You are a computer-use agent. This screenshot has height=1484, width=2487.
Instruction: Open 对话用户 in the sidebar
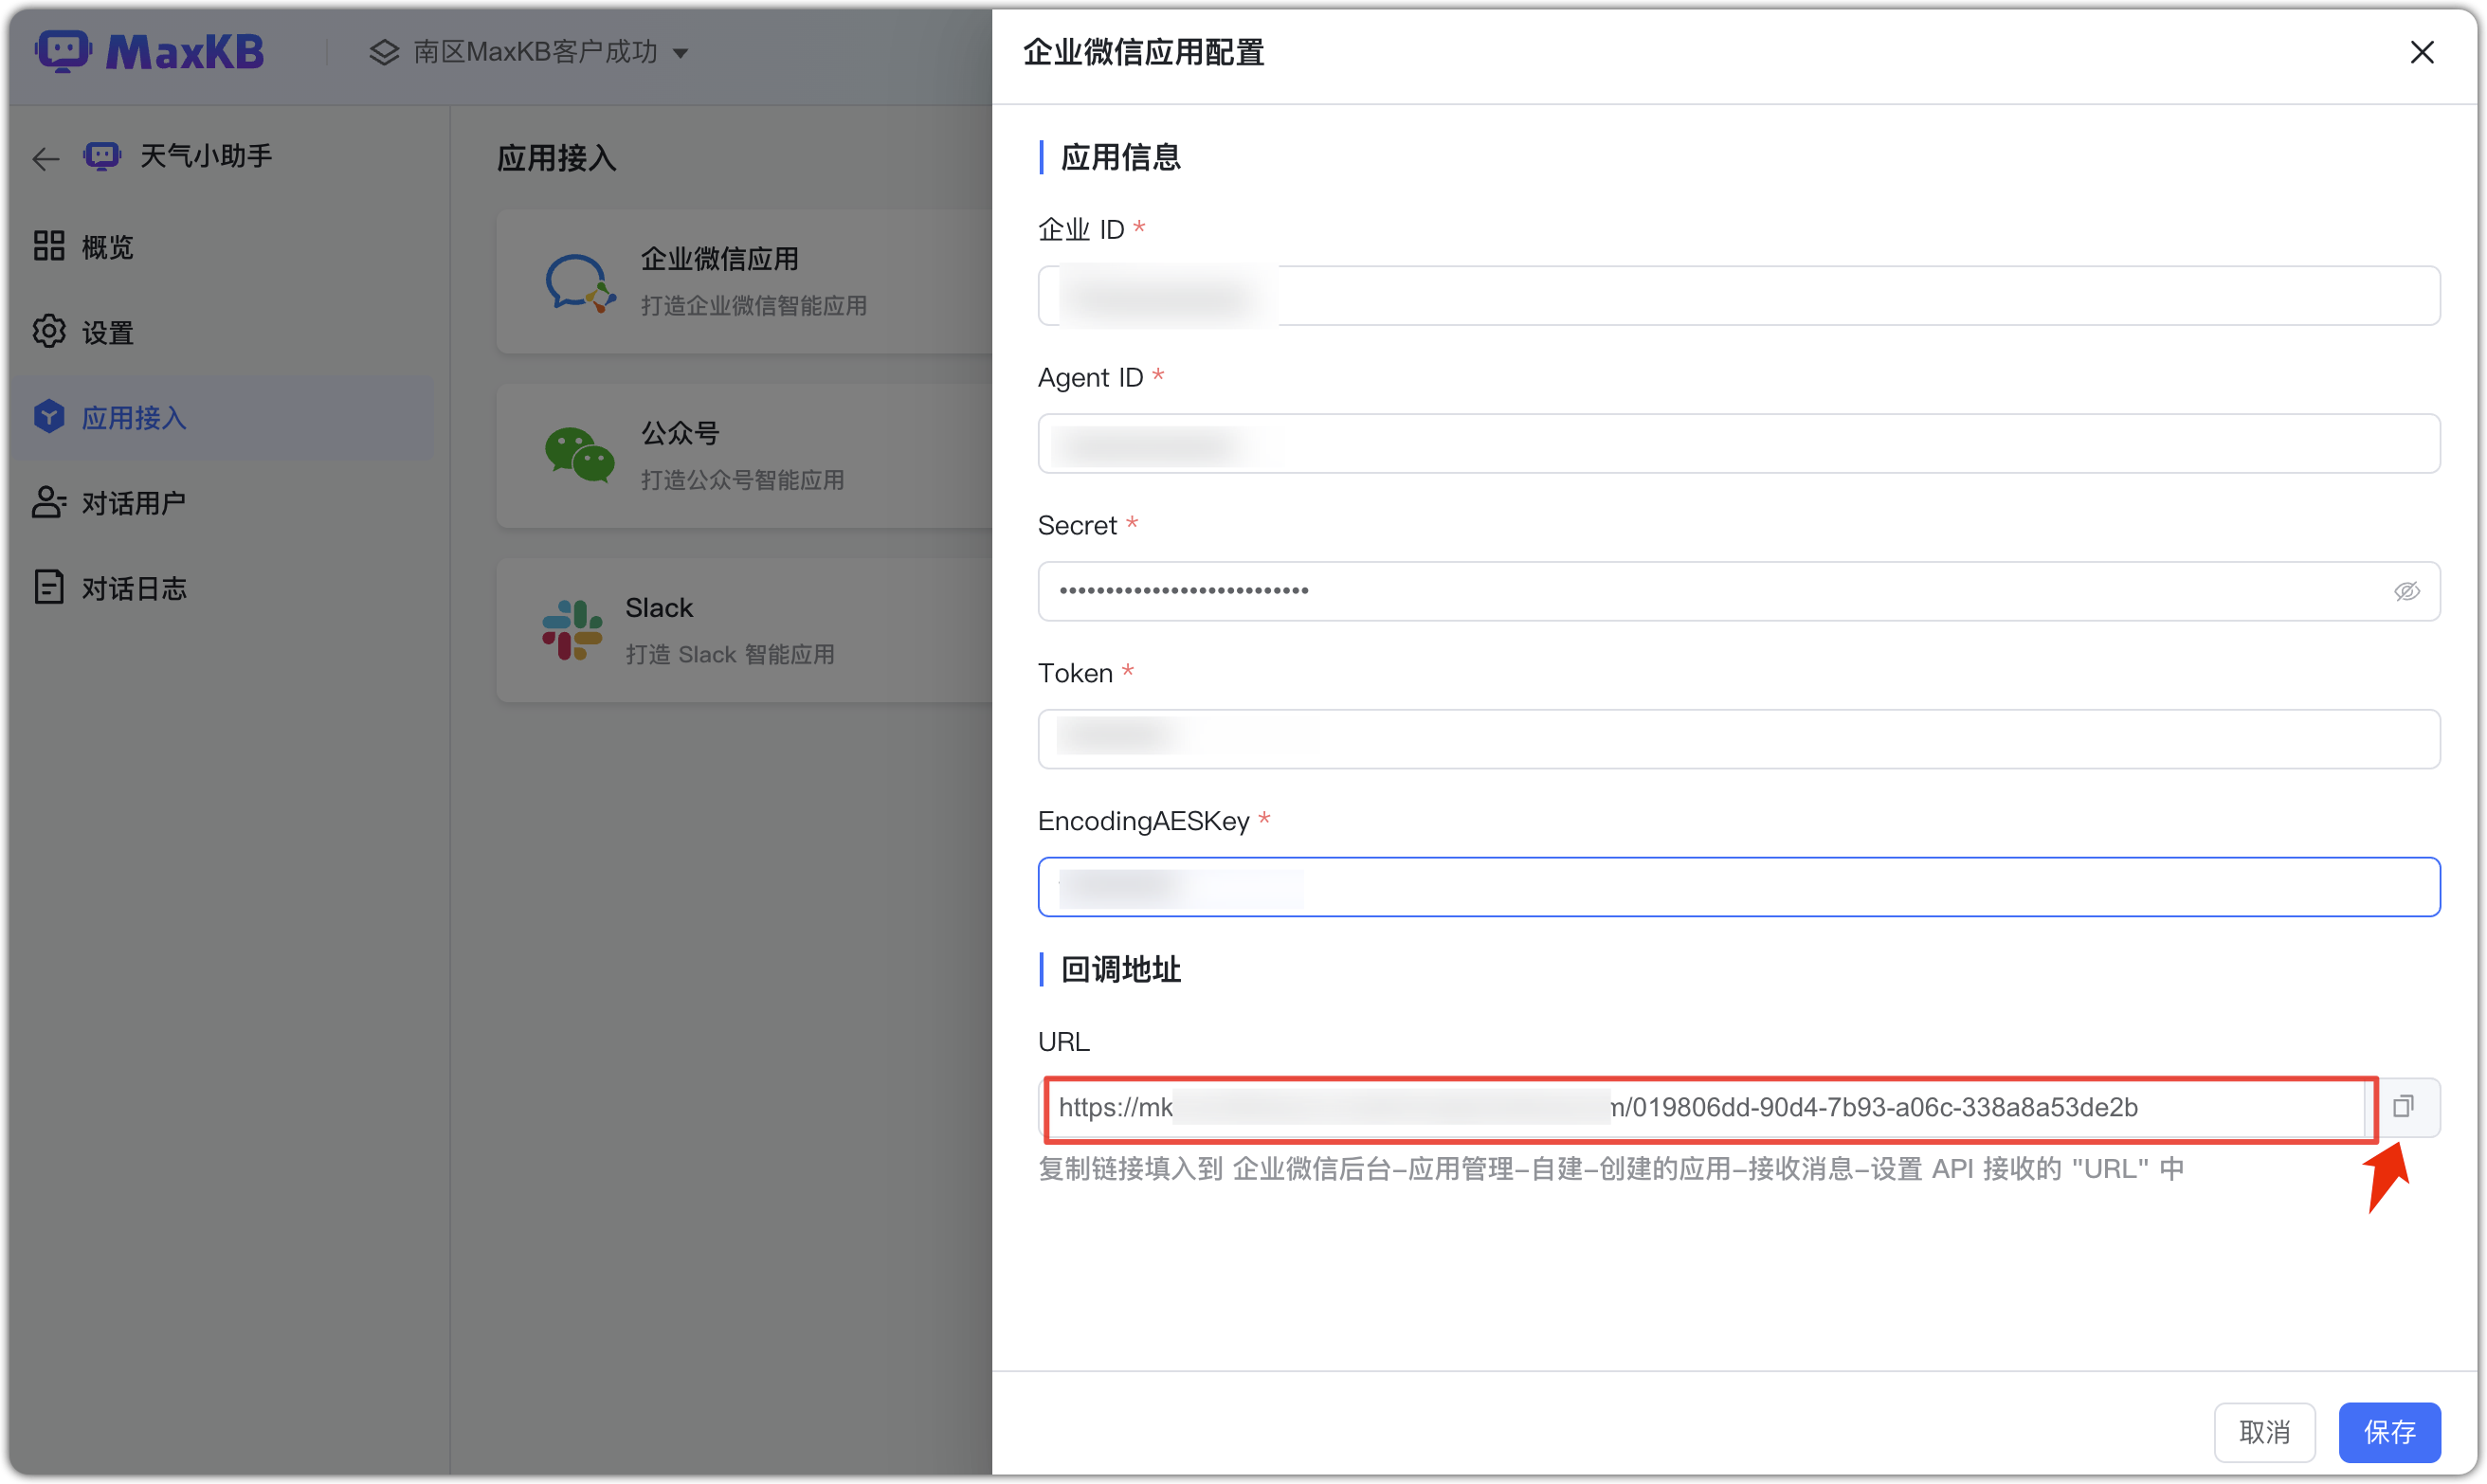point(222,502)
